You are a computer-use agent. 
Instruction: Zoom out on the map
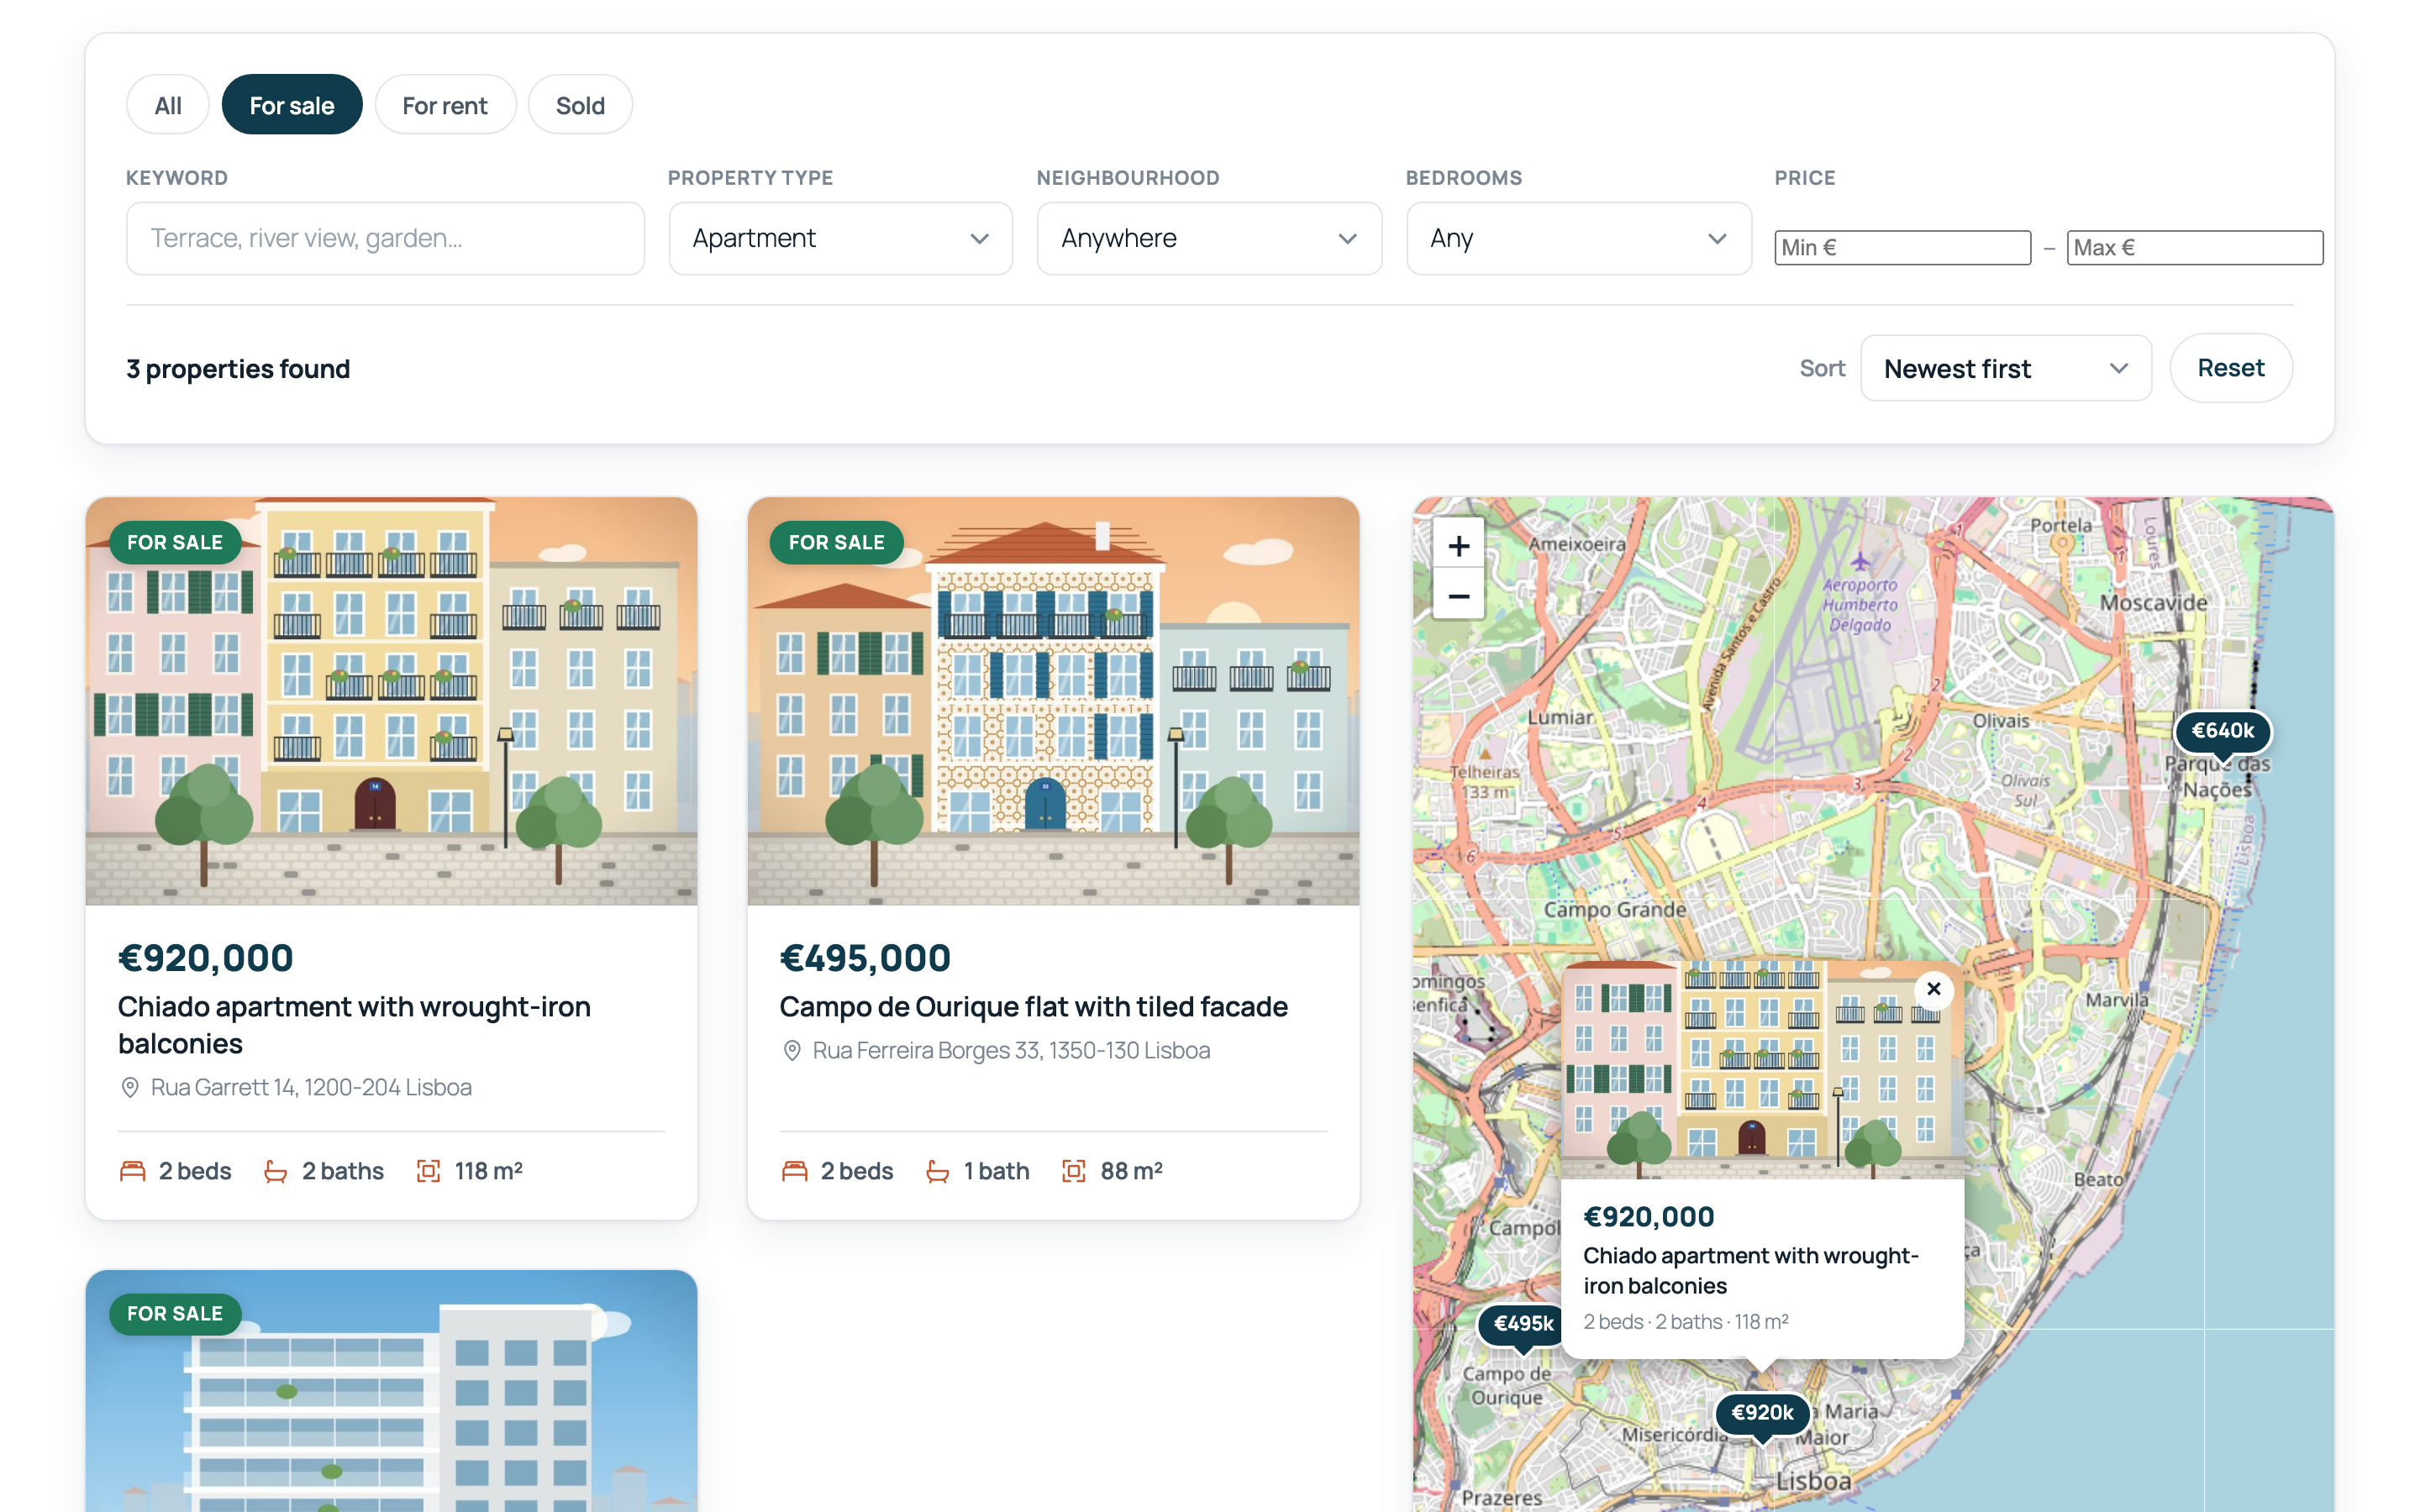point(1458,596)
